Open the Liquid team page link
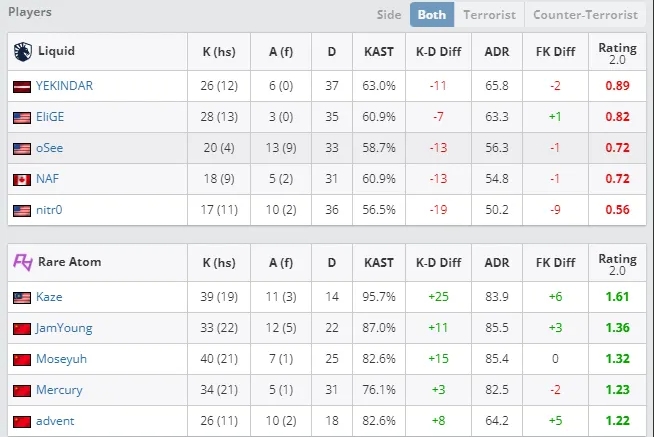654x437 pixels. coord(55,51)
